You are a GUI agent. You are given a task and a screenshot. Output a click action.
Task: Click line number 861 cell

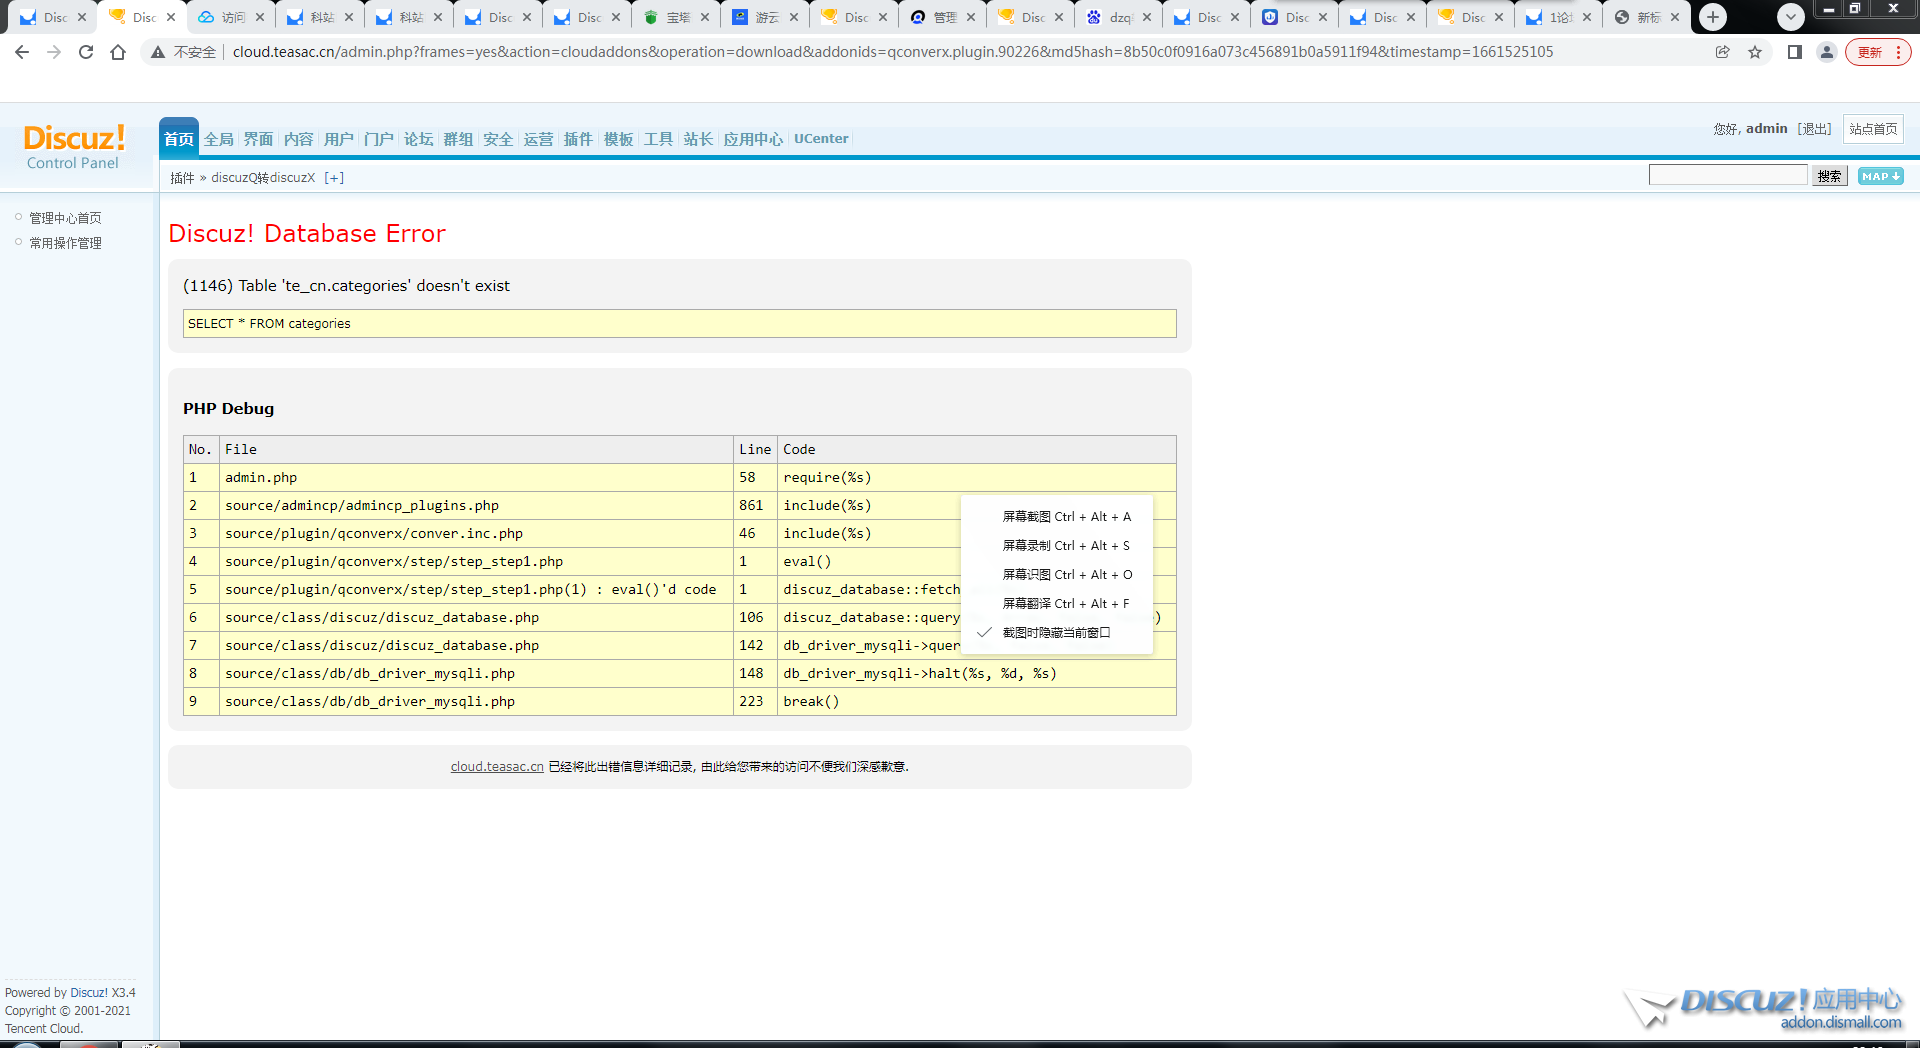tap(755, 506)
